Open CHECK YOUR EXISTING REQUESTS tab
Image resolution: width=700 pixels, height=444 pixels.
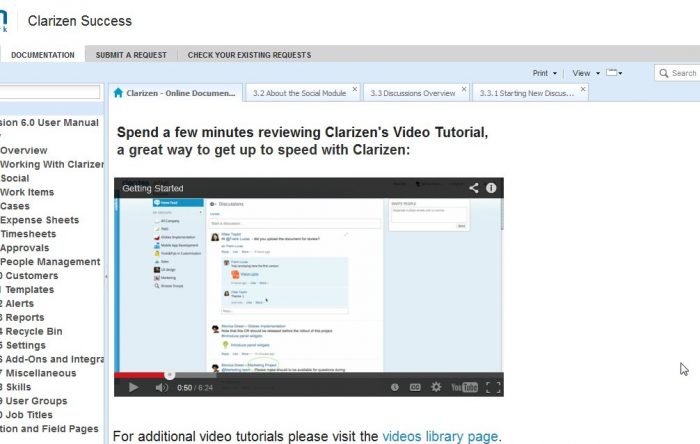[x=250, y=55]
